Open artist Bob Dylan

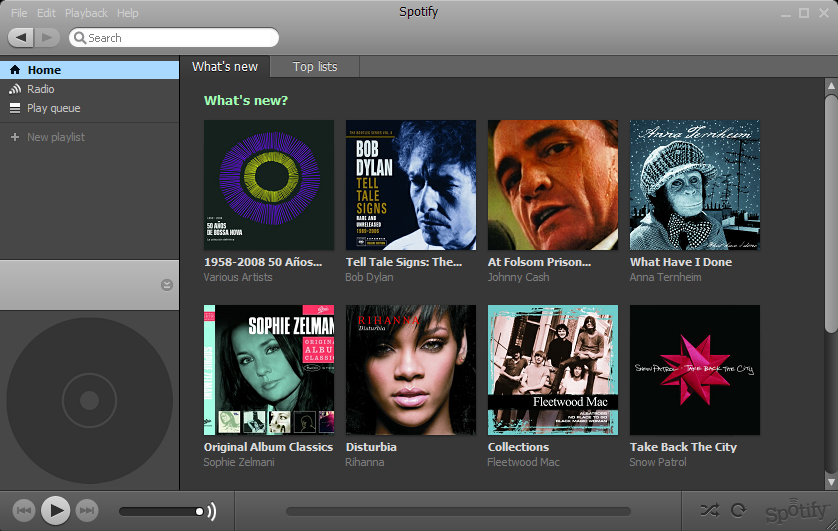(369, 277)
